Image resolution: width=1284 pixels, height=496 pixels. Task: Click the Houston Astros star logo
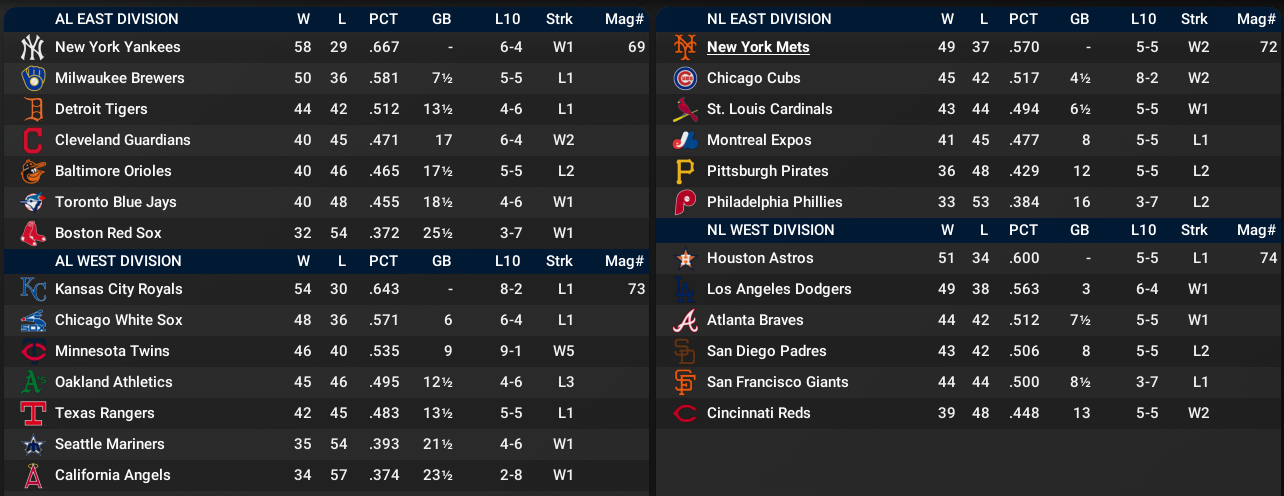[685, 258]
